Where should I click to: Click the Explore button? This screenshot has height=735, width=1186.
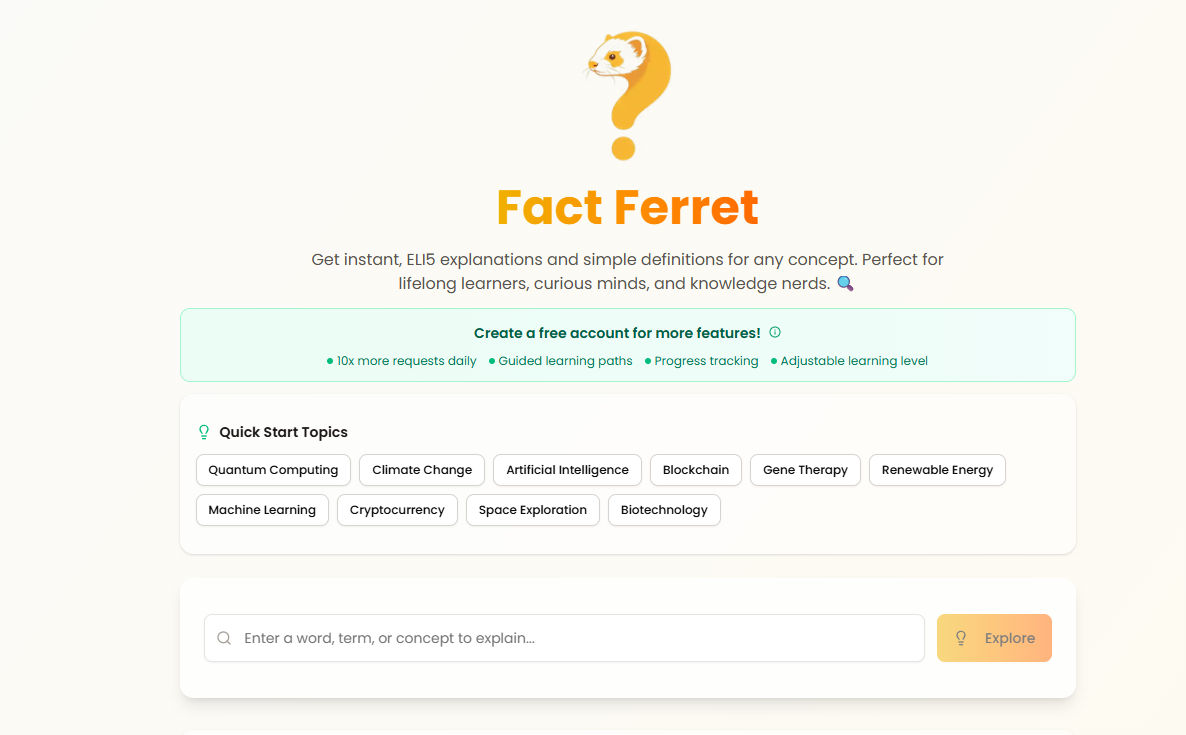pyautogui.click(x=994, y=638)
